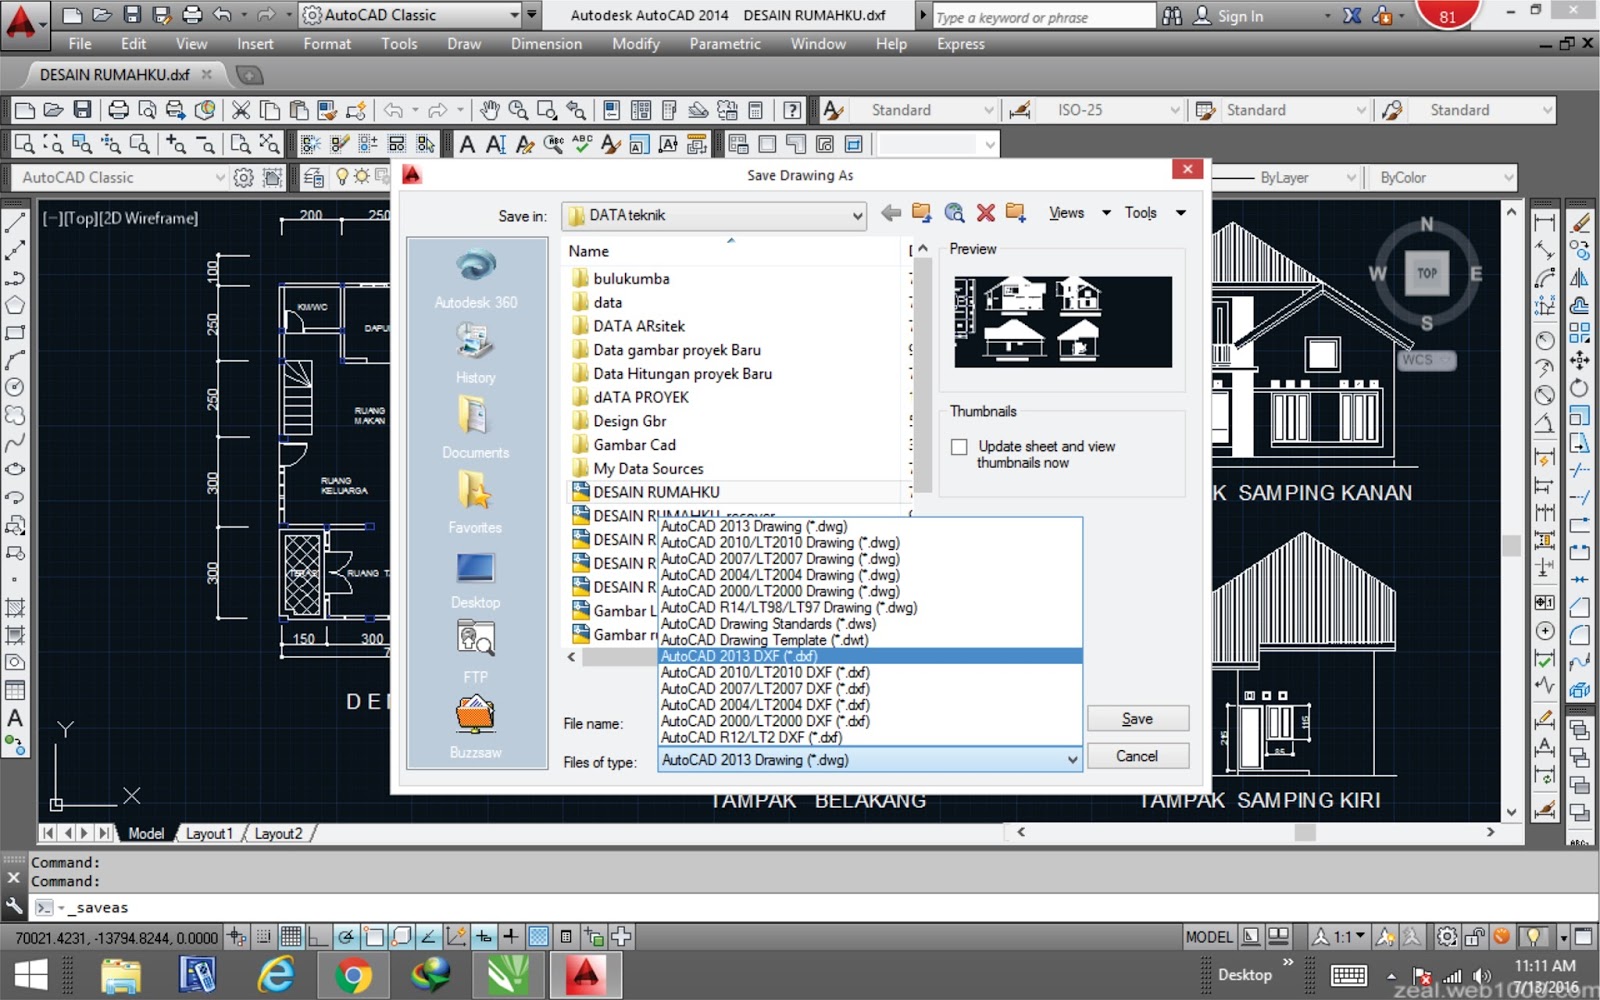Image resolution: width=1600 pixels, height=1000 pixels.
Task: Select the Mirror modify tool
Action: click(1580, 278)
